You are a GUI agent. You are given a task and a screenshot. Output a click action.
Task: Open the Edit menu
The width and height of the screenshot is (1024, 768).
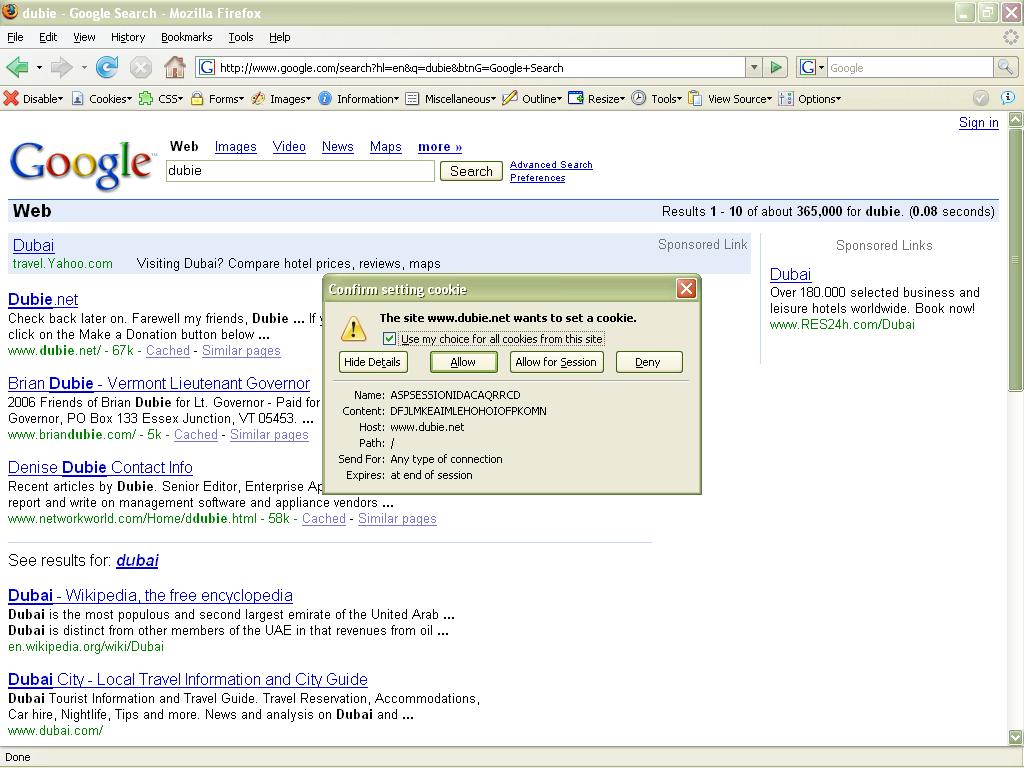(48, 37)
